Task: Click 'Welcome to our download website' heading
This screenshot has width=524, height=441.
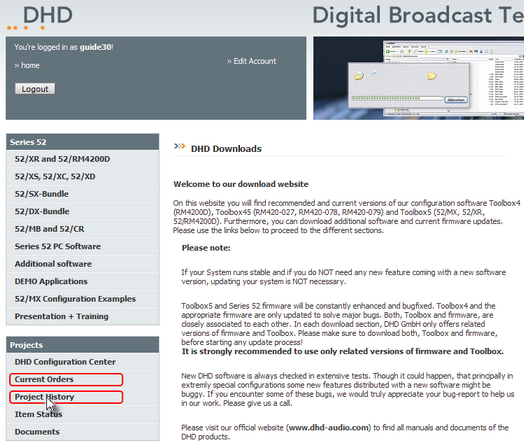Action: 241,184
